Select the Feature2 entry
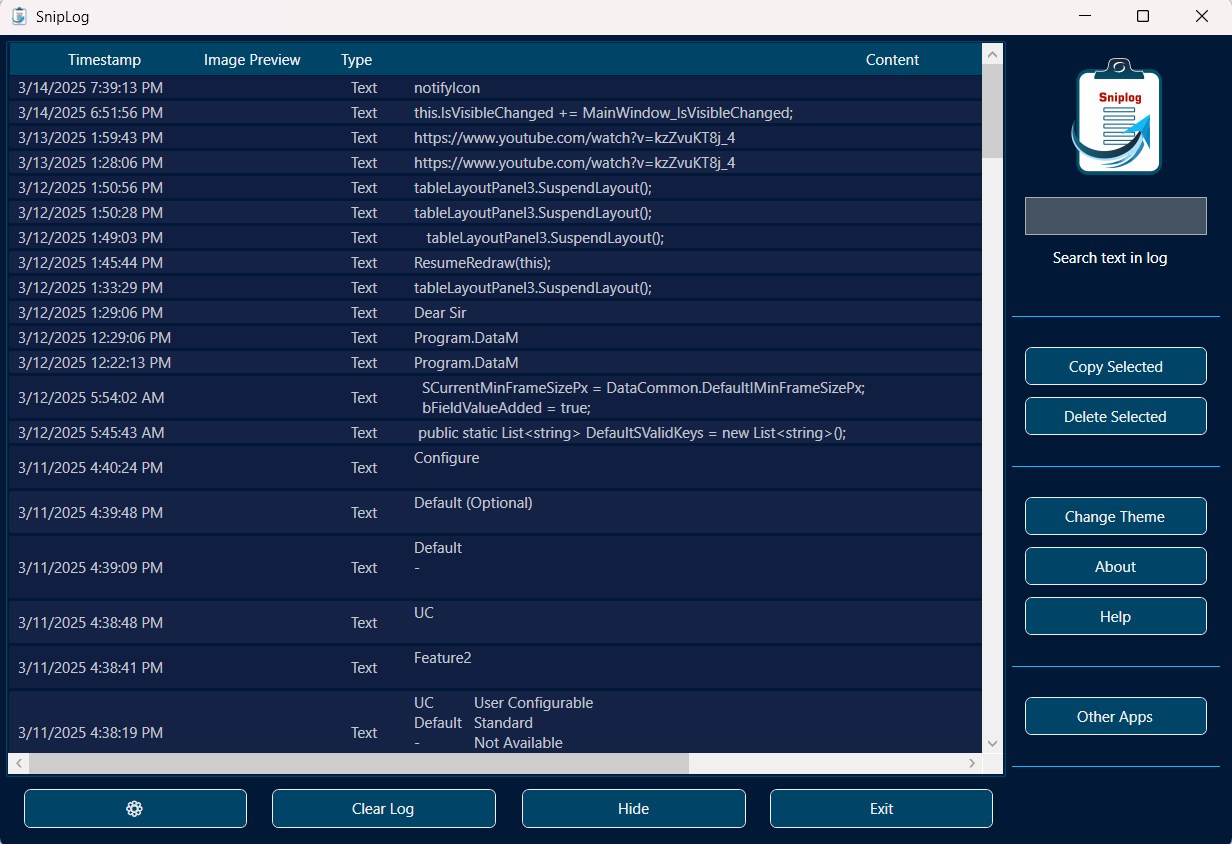Viewport: 1232px width, 844px height. [496, 668]
